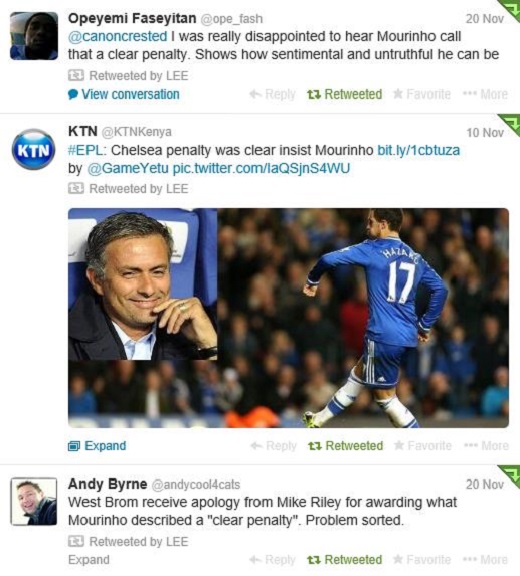Click retweet icon beside 'Retweeted by LEE' in Opeyemi tweet

pos(76,76)
